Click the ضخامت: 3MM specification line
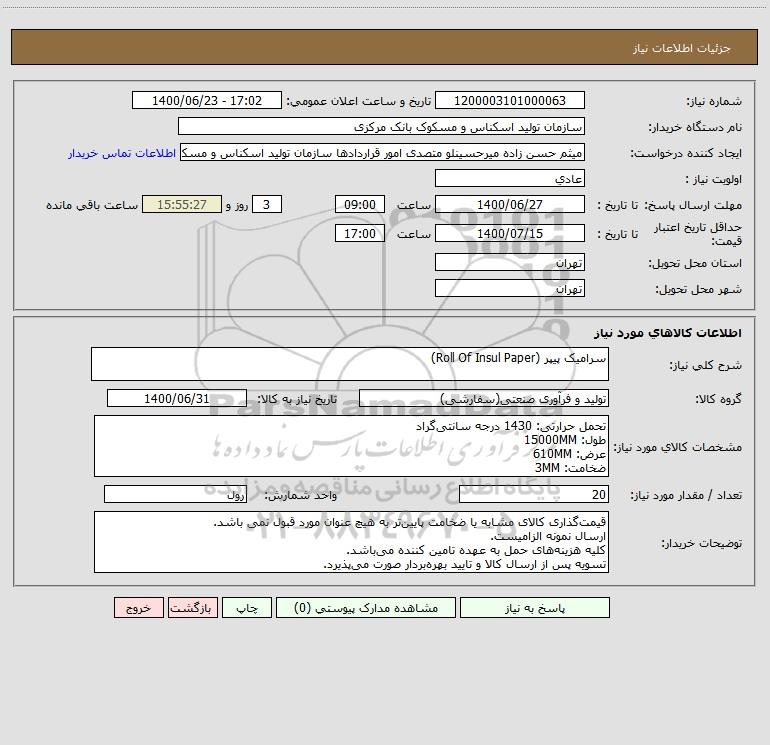770x745 pixels. point(570,468)
